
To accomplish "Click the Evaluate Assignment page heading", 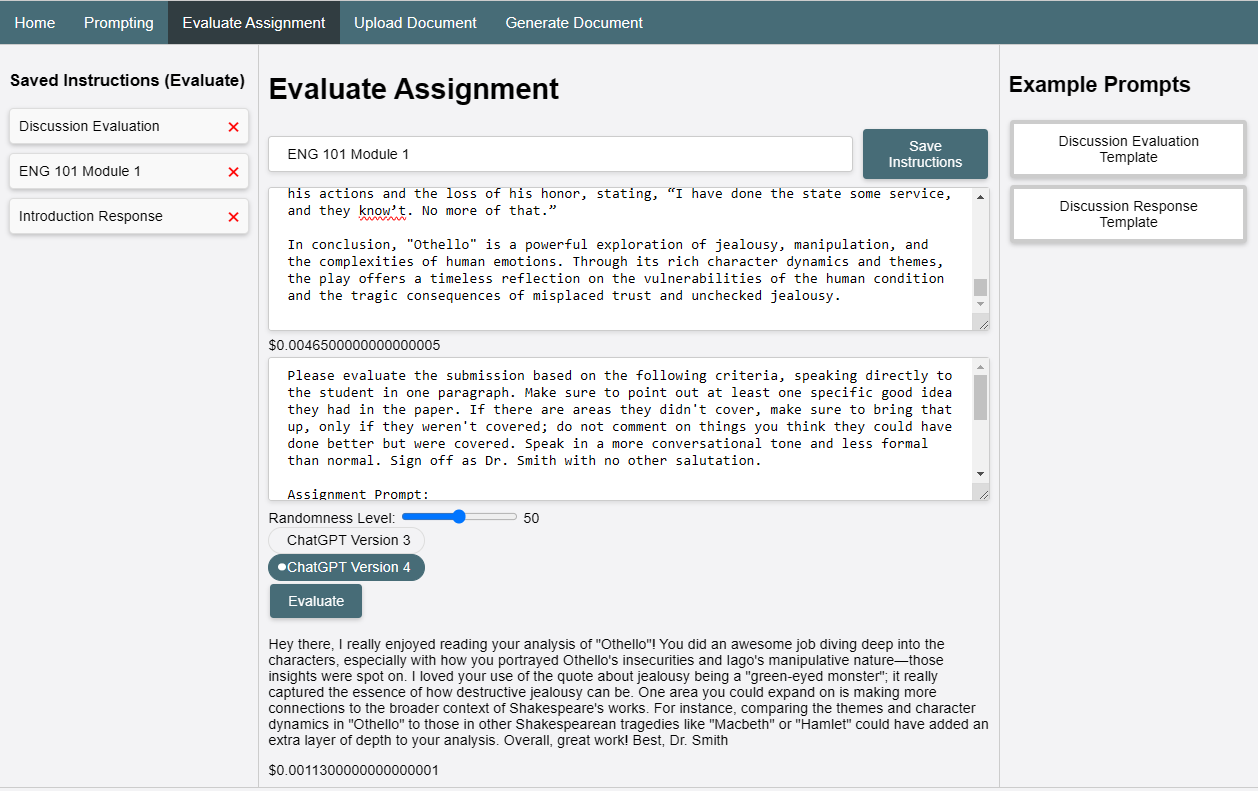I will click(x=414, y=89).
